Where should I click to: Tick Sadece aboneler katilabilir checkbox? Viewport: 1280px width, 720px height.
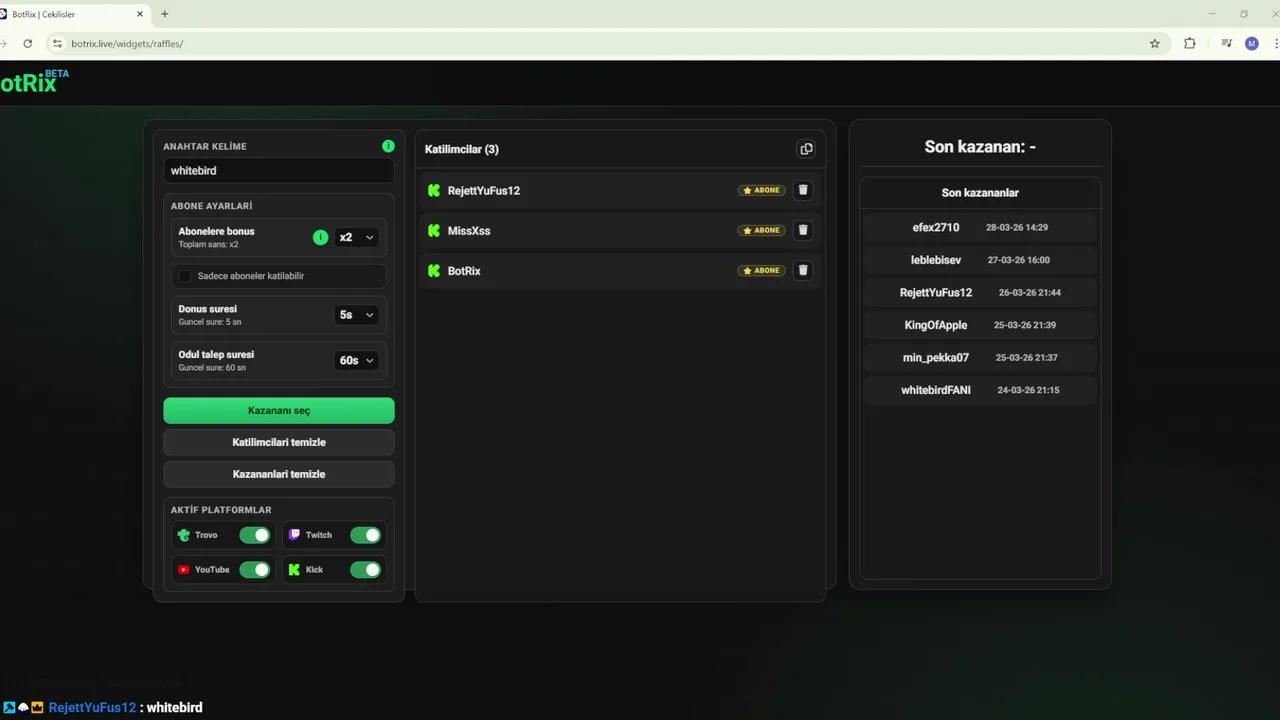coord(185,276)
